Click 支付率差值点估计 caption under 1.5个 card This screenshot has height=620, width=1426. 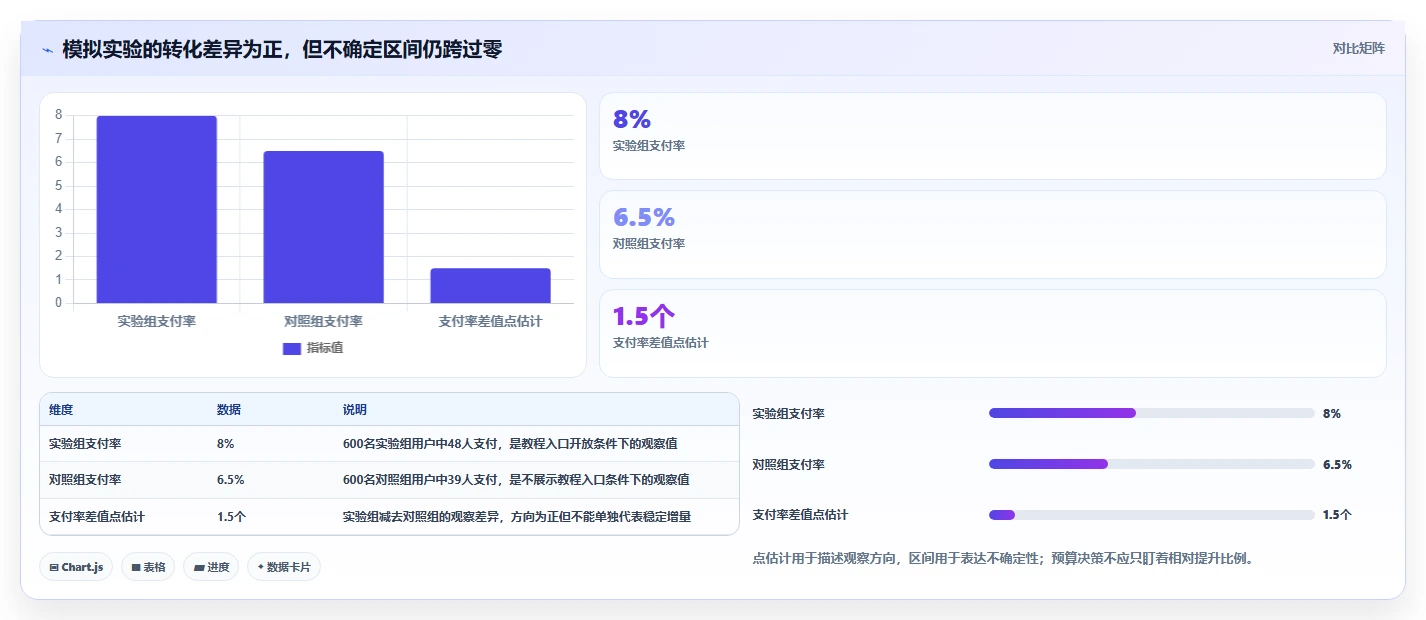(x=661, y=342)
